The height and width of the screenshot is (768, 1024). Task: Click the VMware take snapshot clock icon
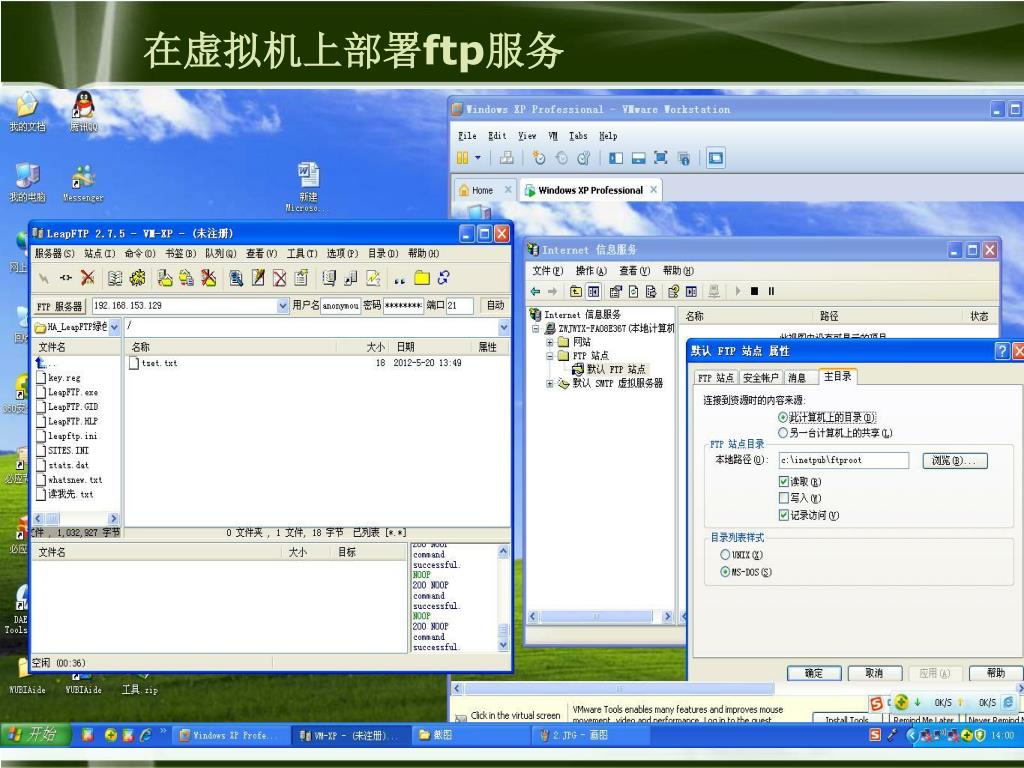coord(539,158)
